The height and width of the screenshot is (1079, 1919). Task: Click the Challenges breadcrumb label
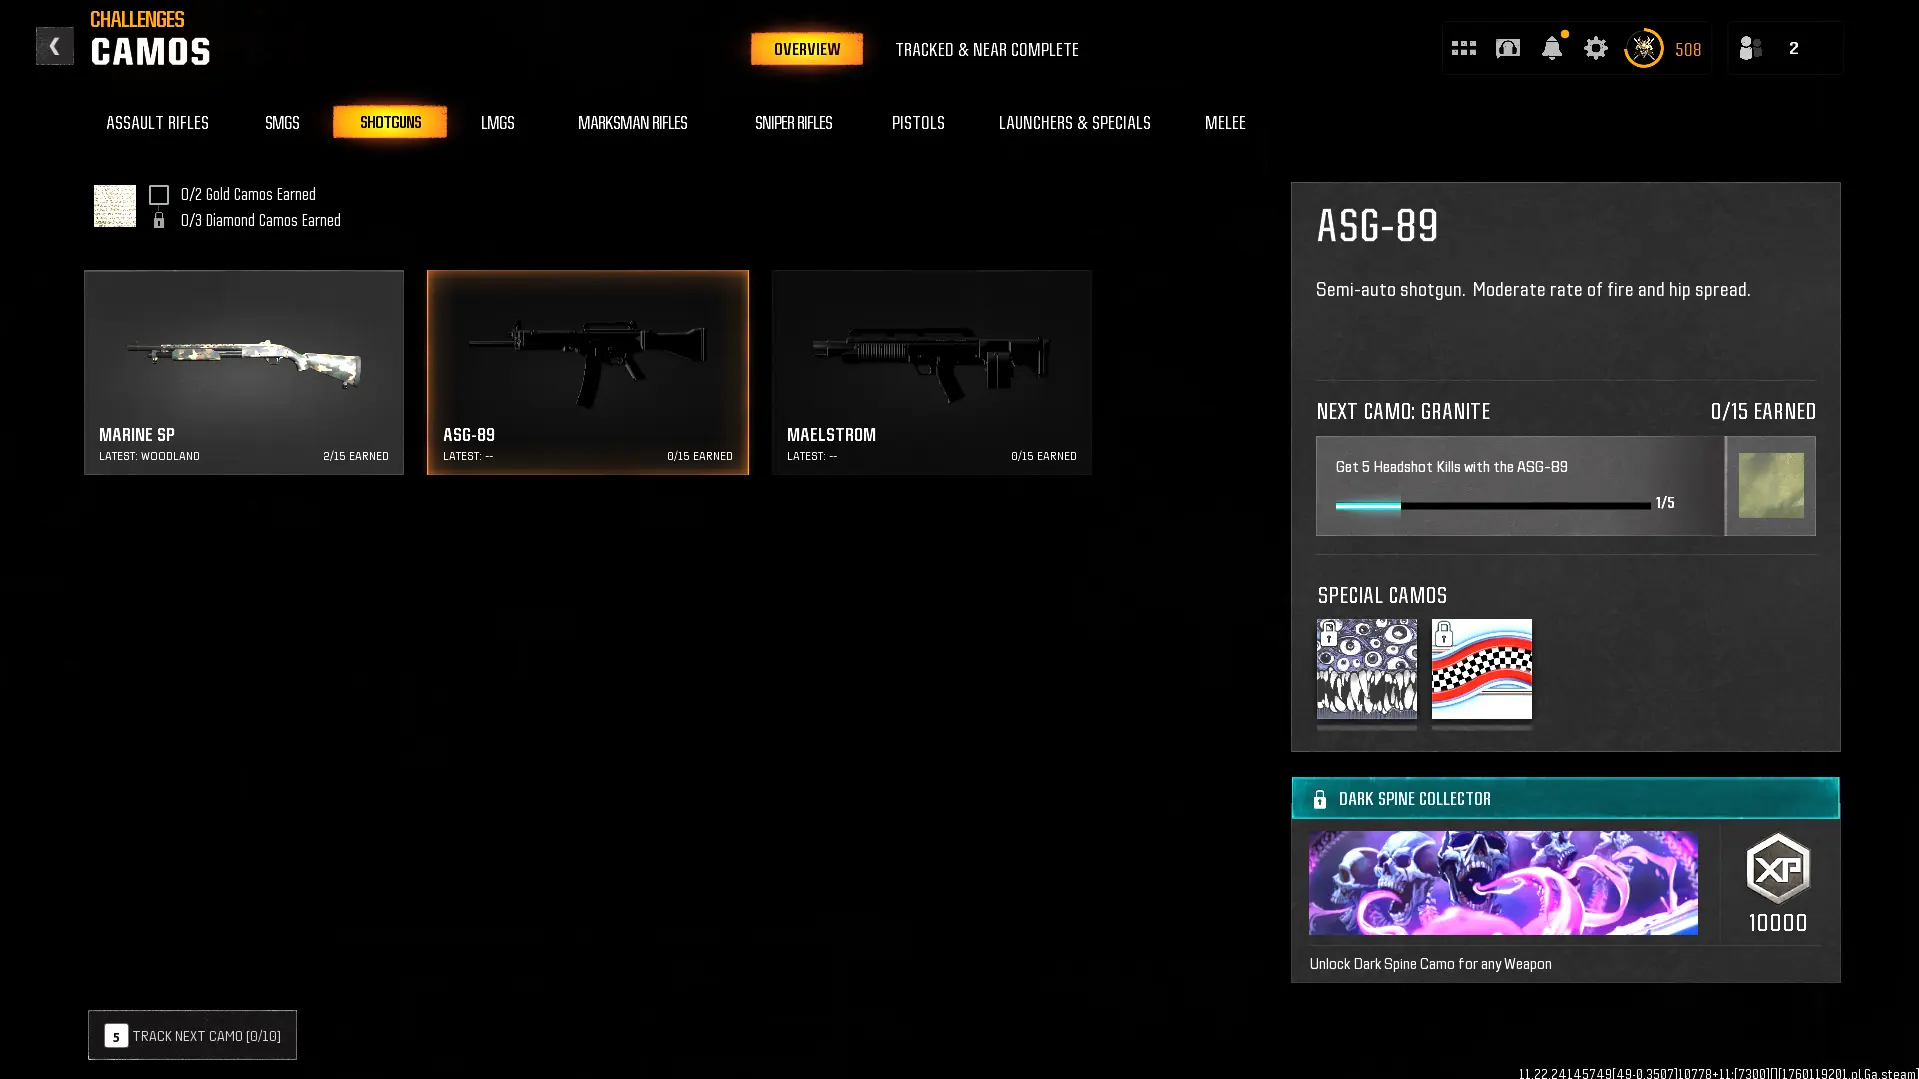(137, 19)
